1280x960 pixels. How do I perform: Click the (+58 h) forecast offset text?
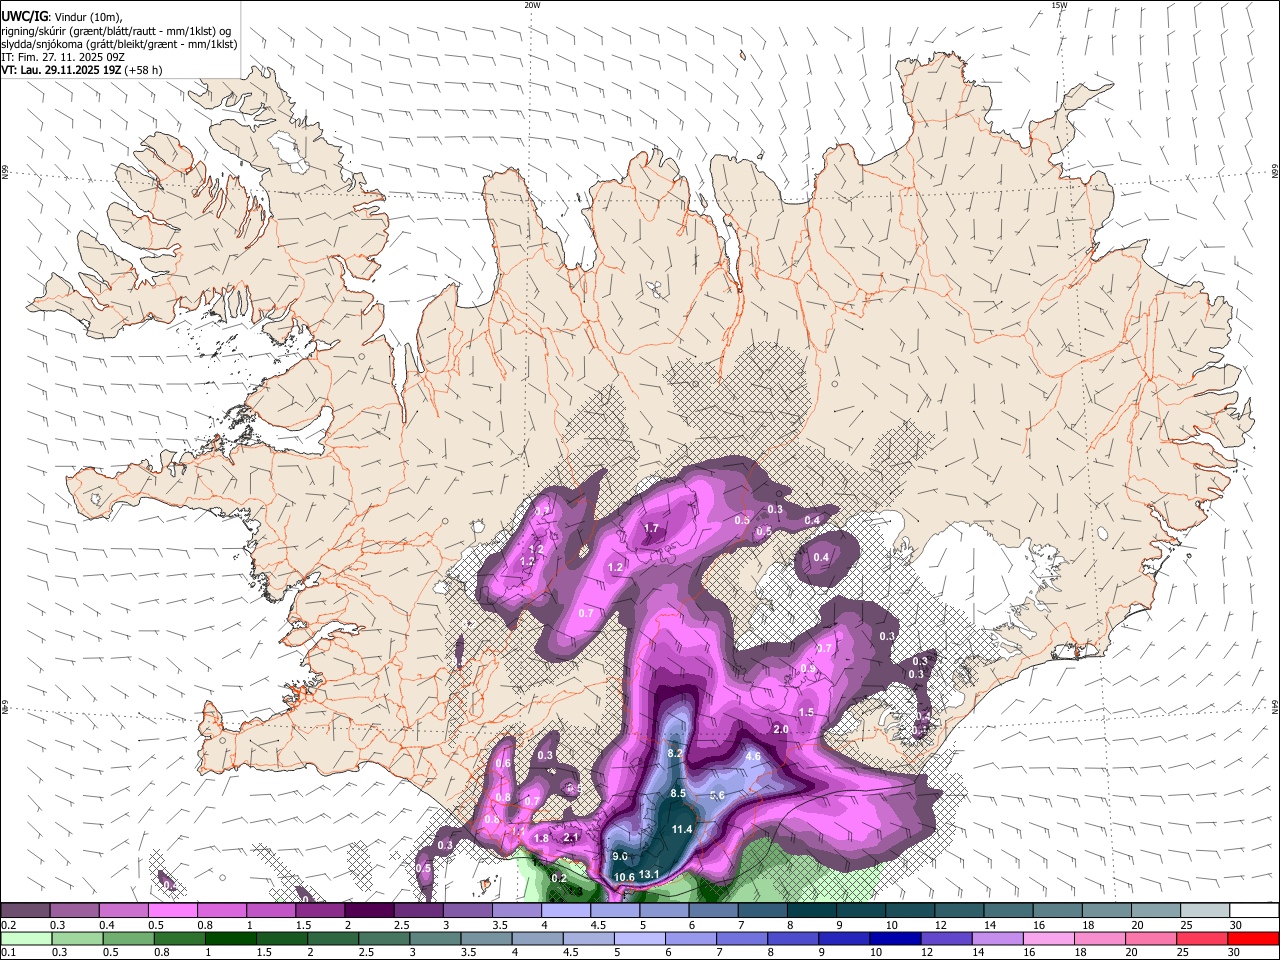[x=144, y=70]
